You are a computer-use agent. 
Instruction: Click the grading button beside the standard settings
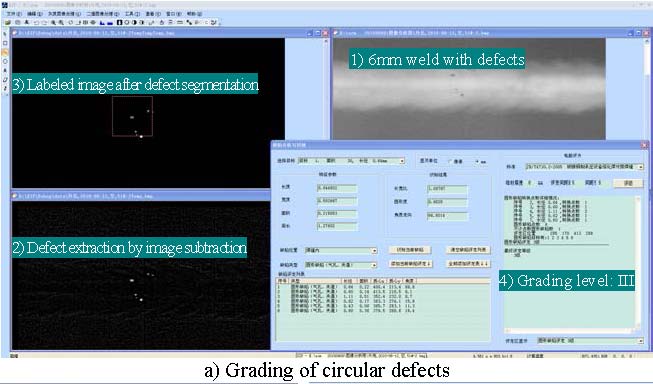pyautogui.click(x=628, y=183)
